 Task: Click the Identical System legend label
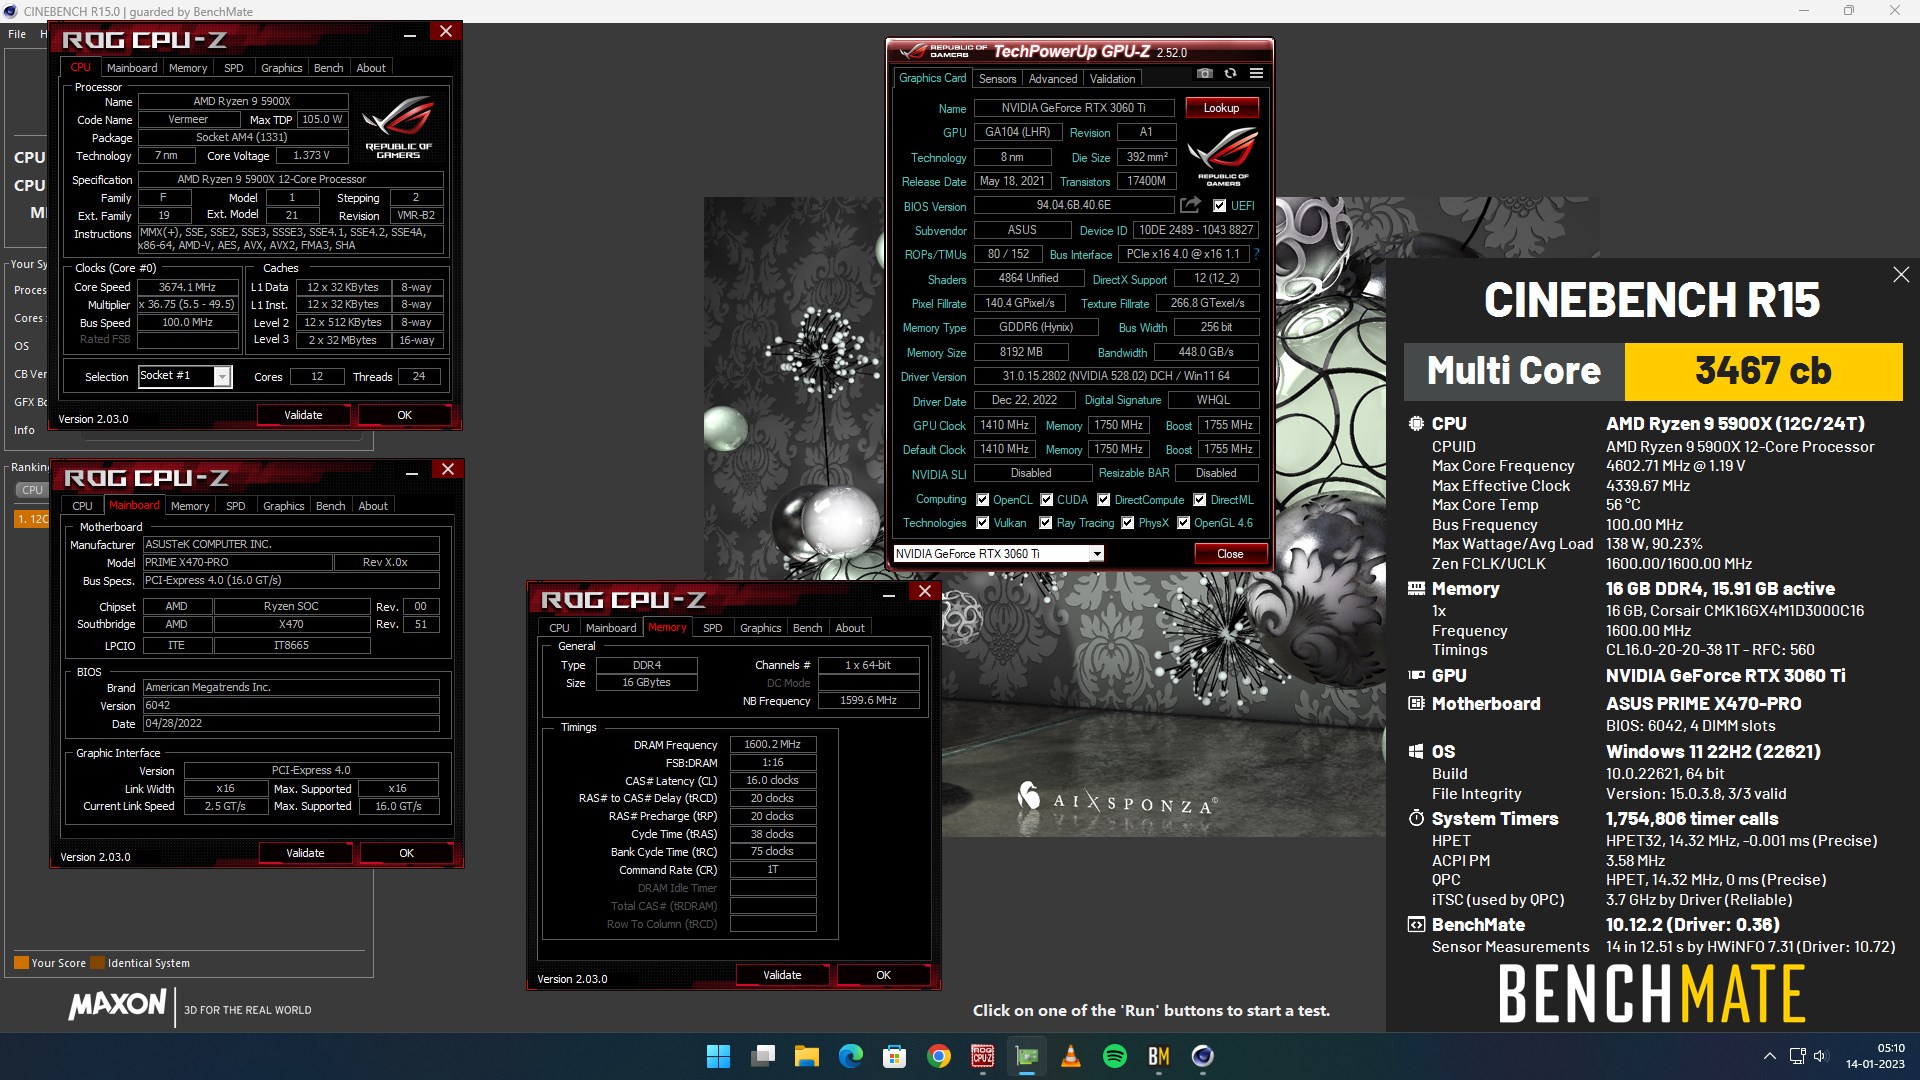(148, 963)
